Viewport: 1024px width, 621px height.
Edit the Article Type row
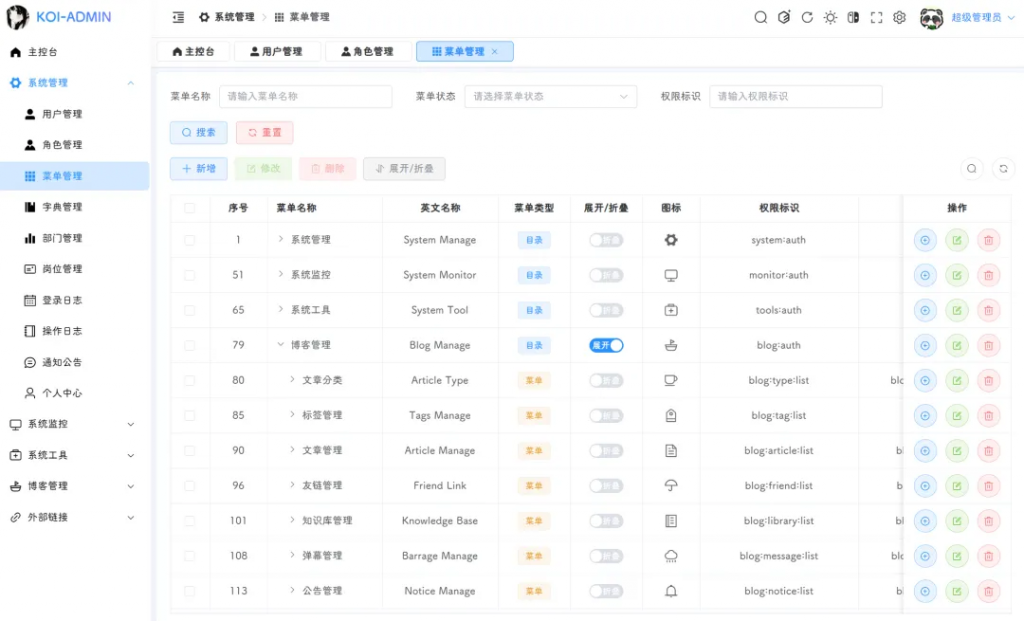(x=957, y=381)
